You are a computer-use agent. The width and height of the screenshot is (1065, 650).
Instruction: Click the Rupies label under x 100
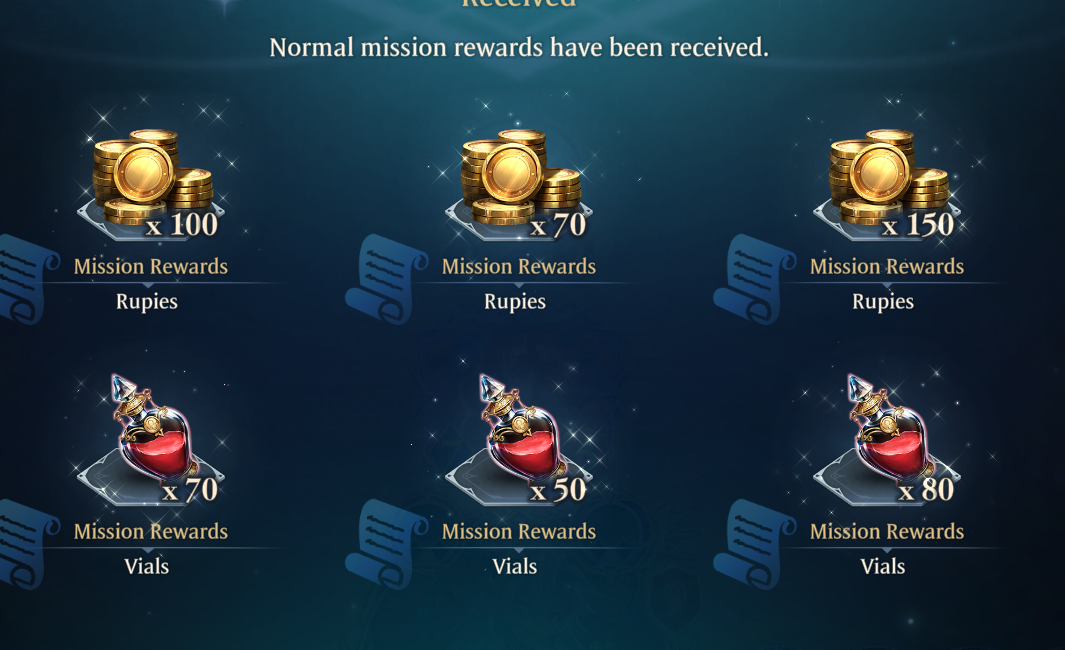147,302
